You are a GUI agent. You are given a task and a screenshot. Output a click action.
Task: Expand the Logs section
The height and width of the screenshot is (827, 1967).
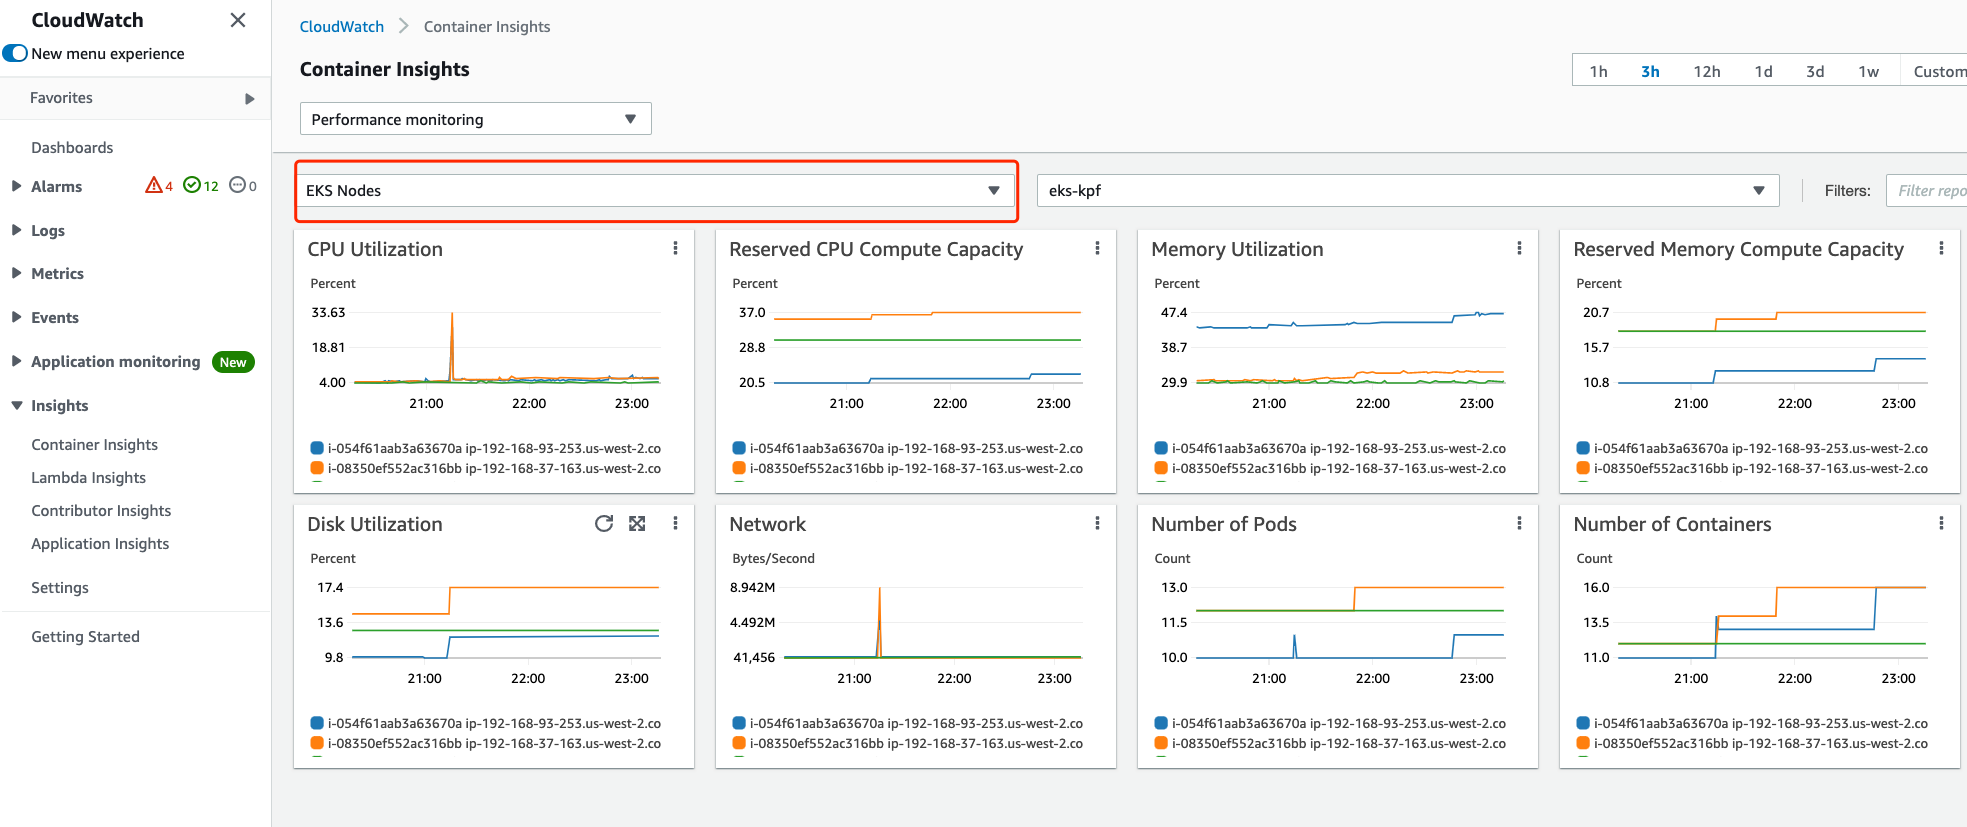click(16, 230)
